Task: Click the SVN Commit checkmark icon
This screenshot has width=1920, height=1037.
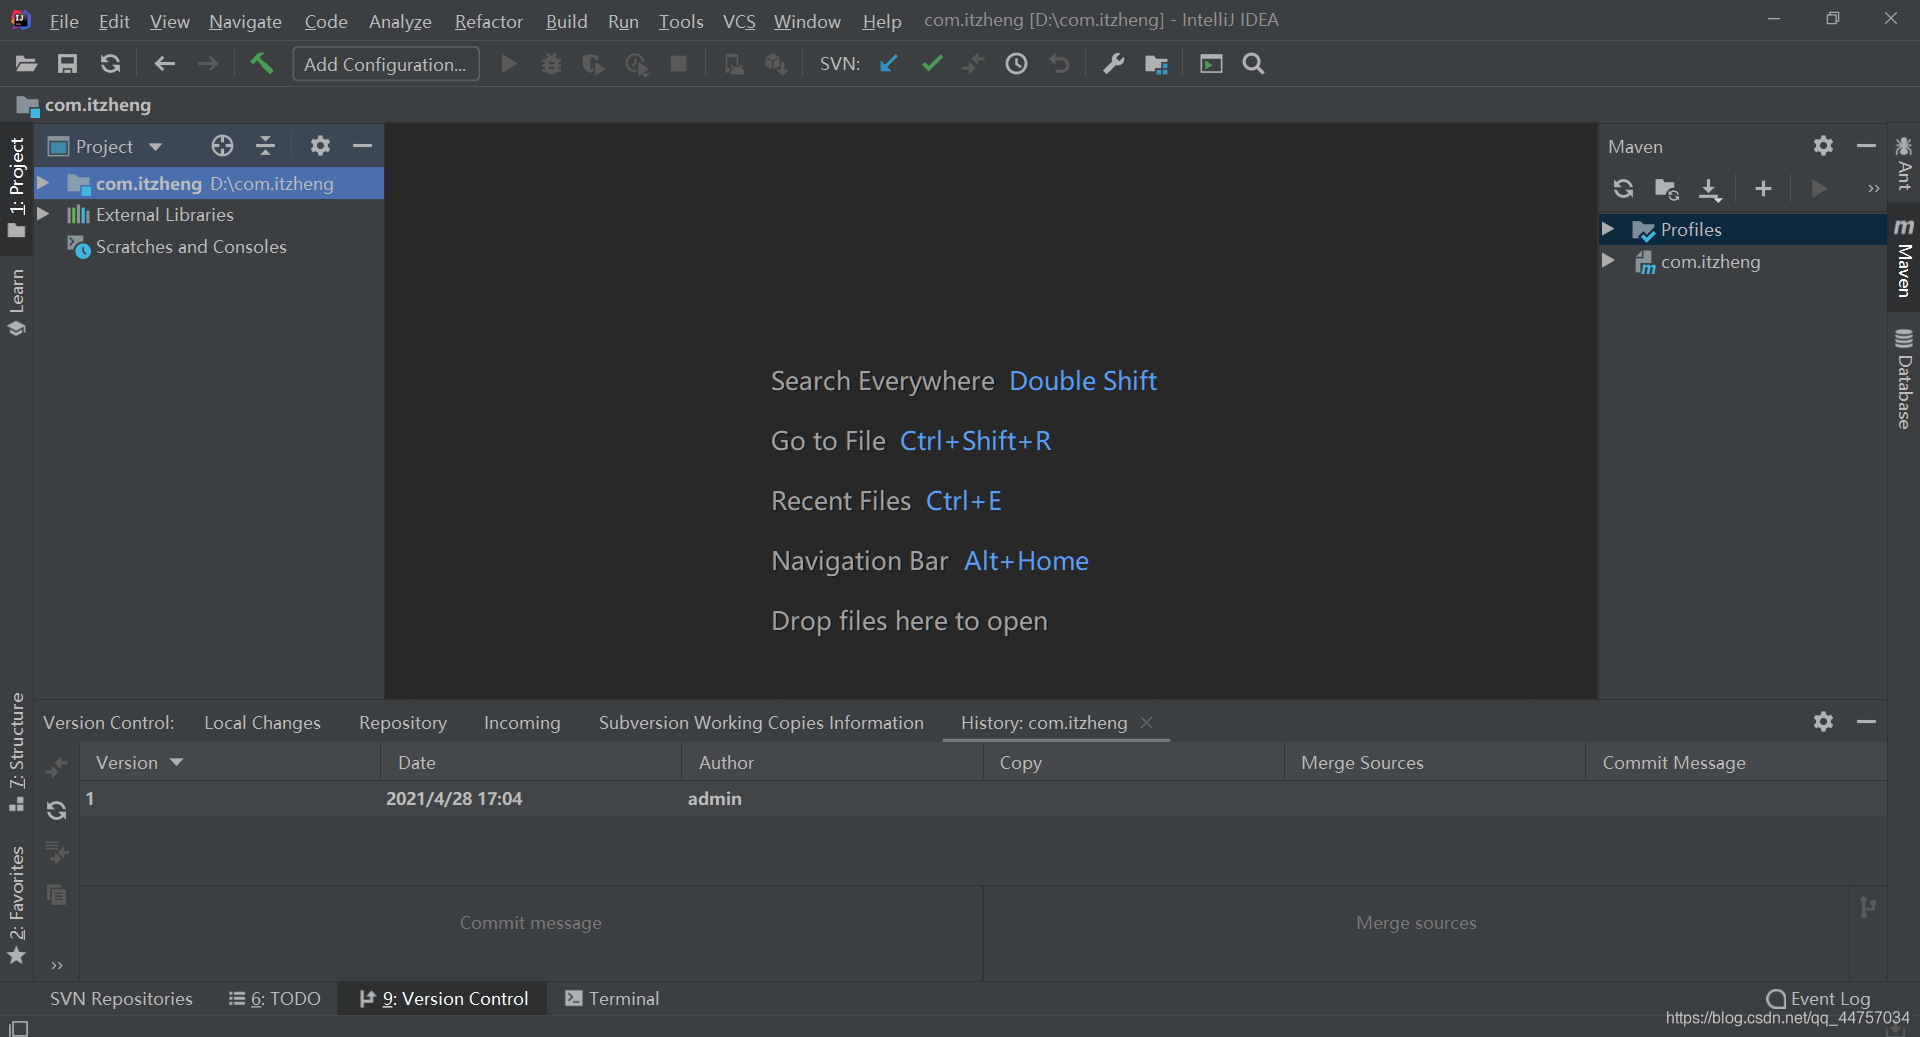Action: 932,64
